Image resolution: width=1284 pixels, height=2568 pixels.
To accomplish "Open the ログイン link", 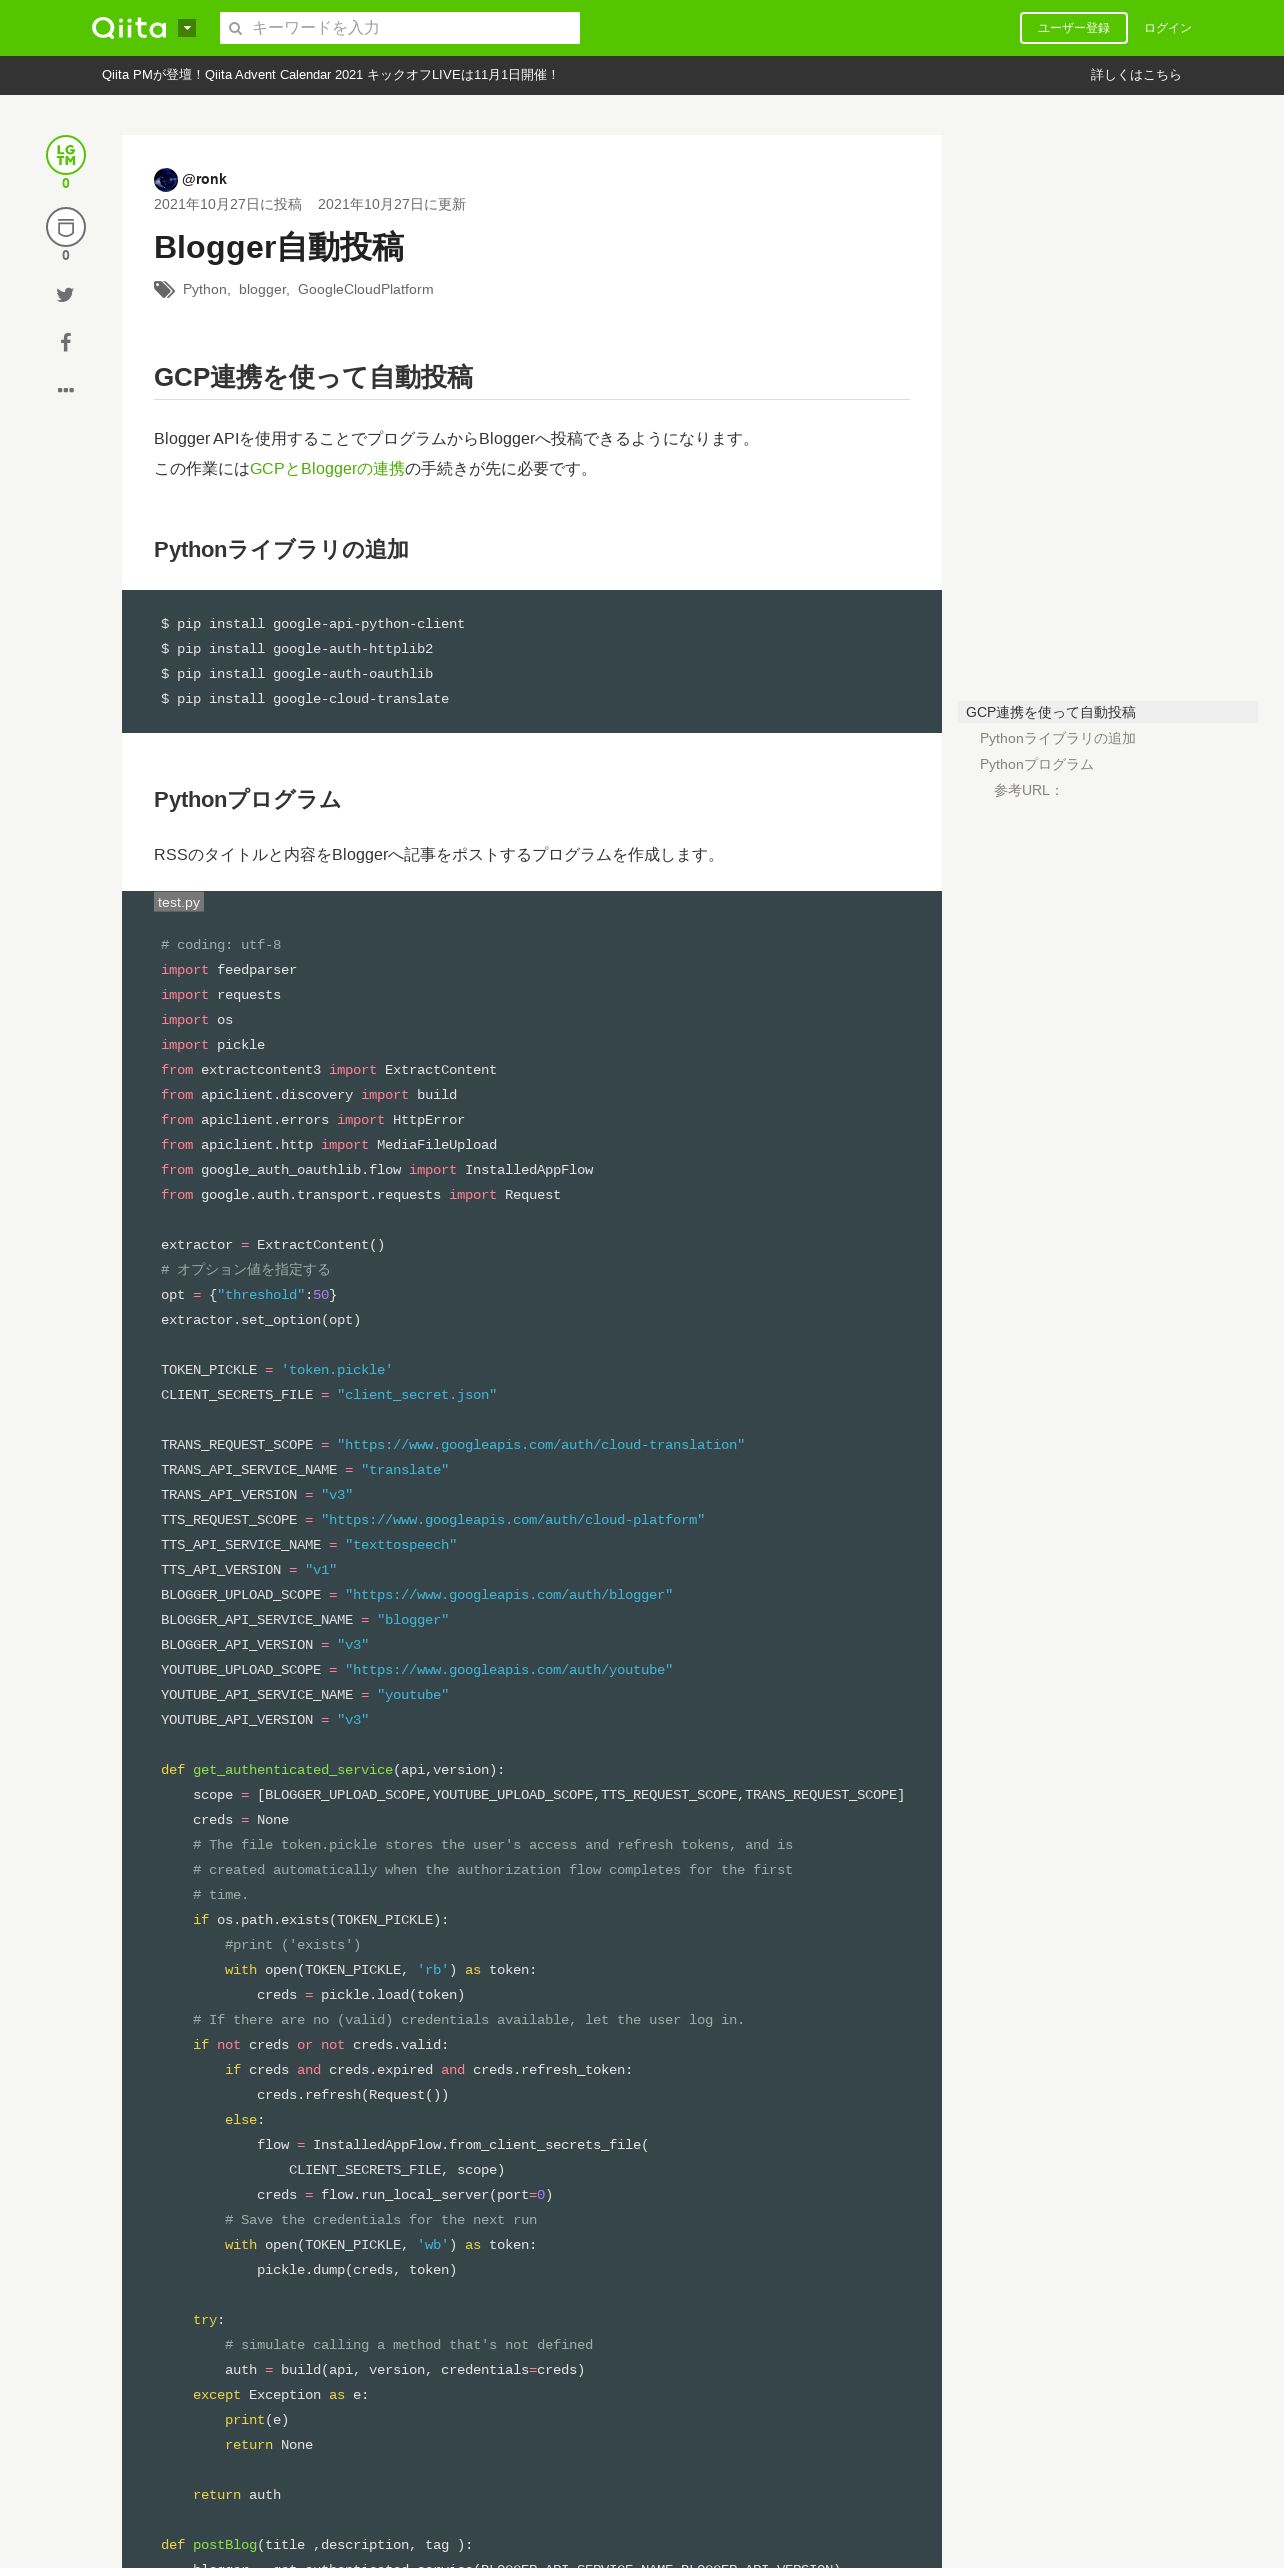I will point(1168,28).
